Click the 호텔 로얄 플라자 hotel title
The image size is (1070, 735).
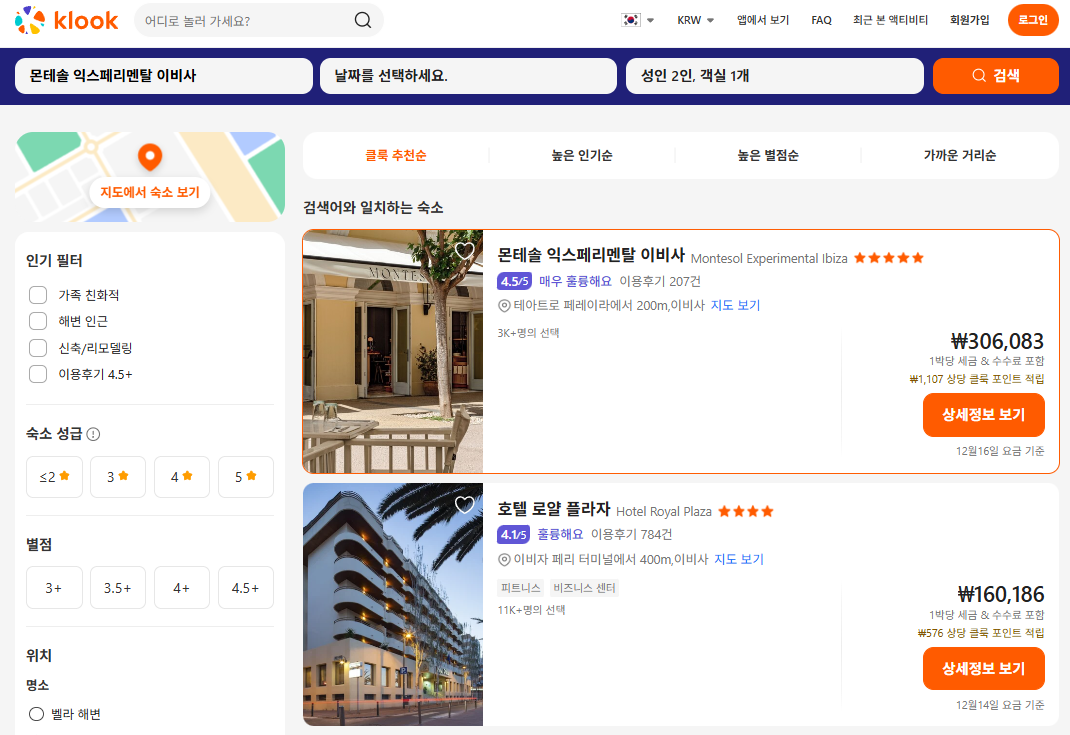pyautogui.click(x=553, y=509)
